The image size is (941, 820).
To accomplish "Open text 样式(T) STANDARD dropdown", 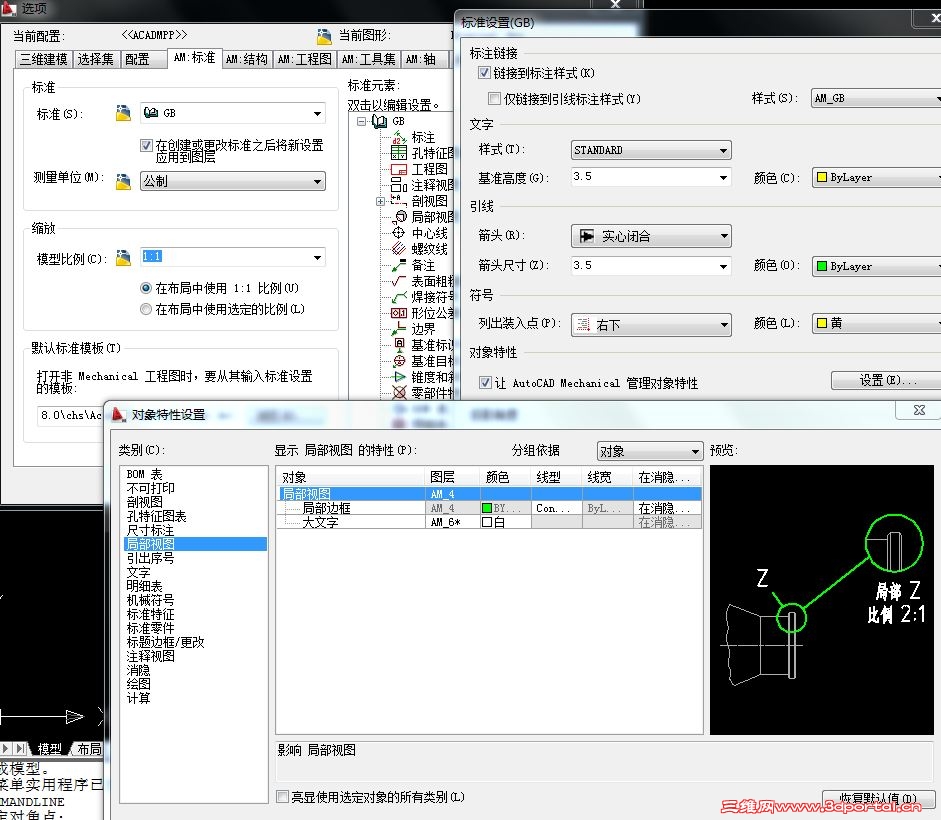I will pyautogui.click(x=651, y=150).
